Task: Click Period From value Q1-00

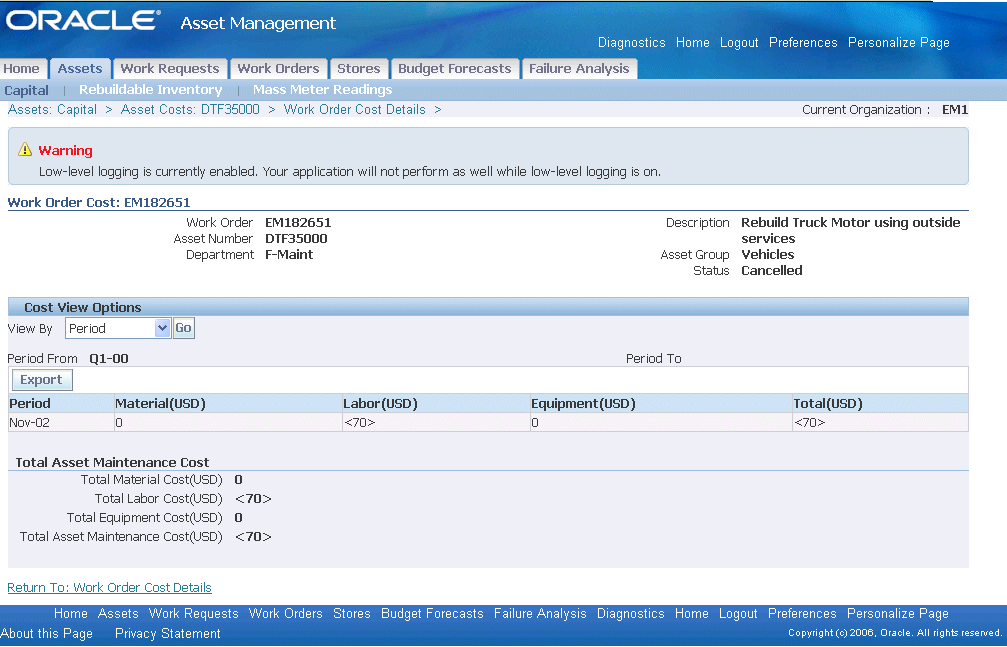Action: [109, 359]
